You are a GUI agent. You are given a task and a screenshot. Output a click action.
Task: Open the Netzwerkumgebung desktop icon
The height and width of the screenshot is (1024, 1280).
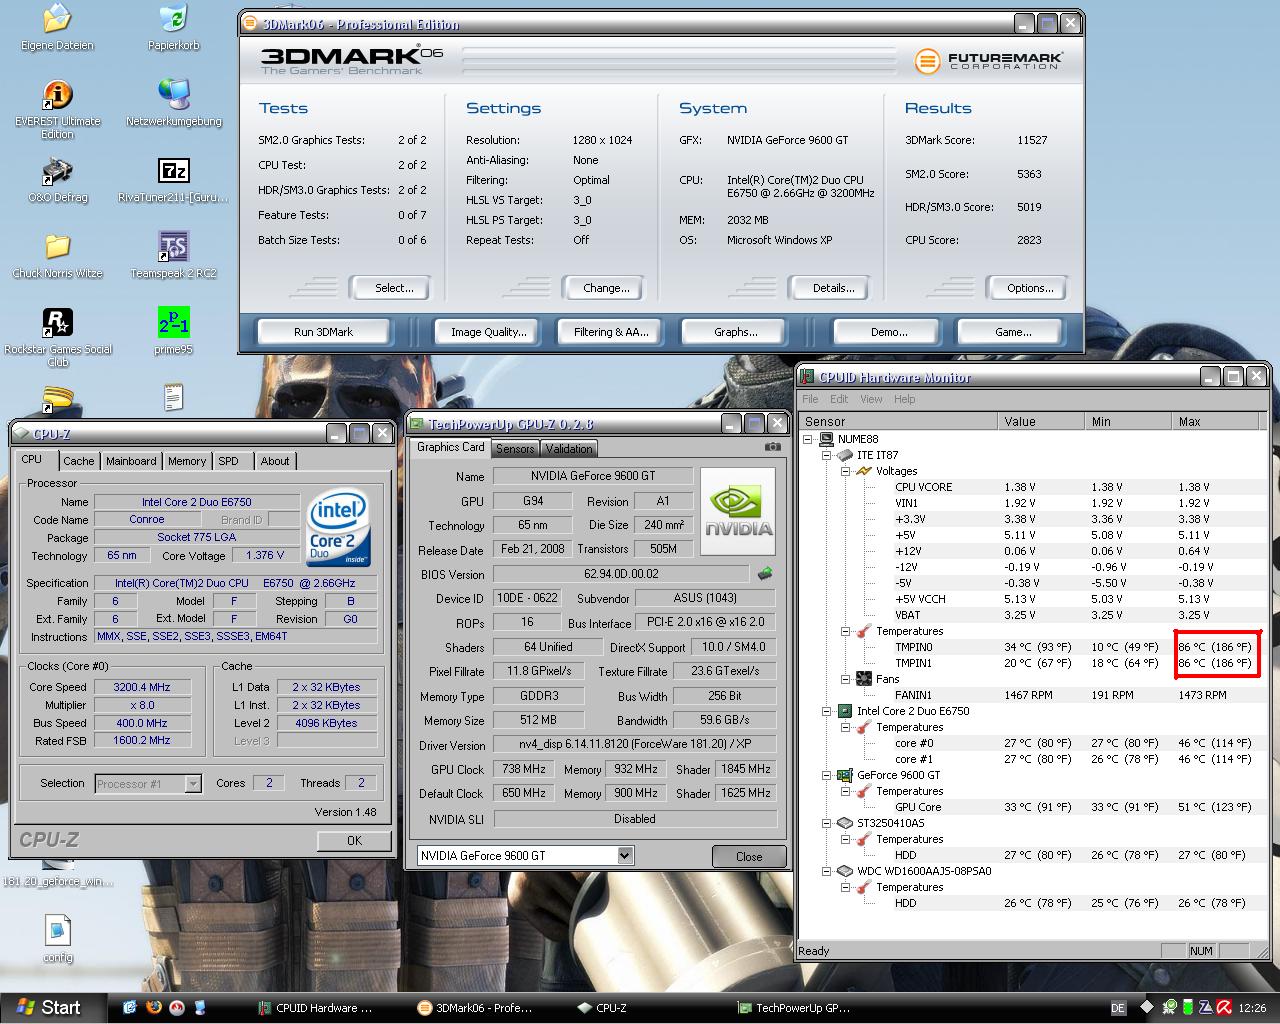174,103
